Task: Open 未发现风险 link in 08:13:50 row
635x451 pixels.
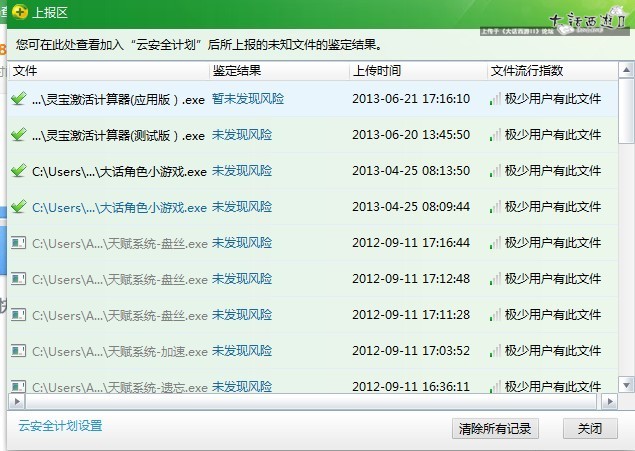Action: 242,171
